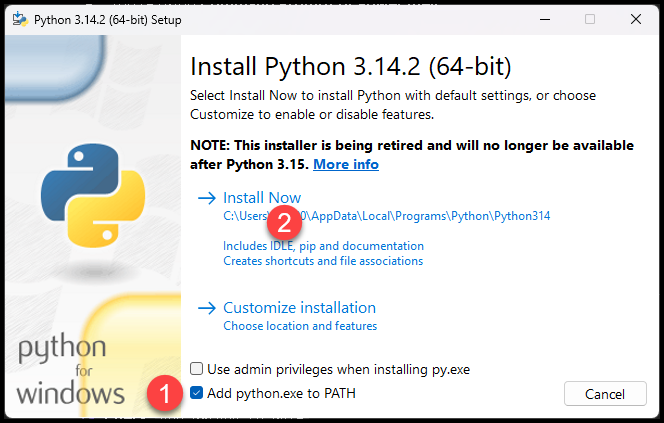The width and height of the screenshot is (664, 423).
Task: Open the More info link
Action: tap(346, 164)
